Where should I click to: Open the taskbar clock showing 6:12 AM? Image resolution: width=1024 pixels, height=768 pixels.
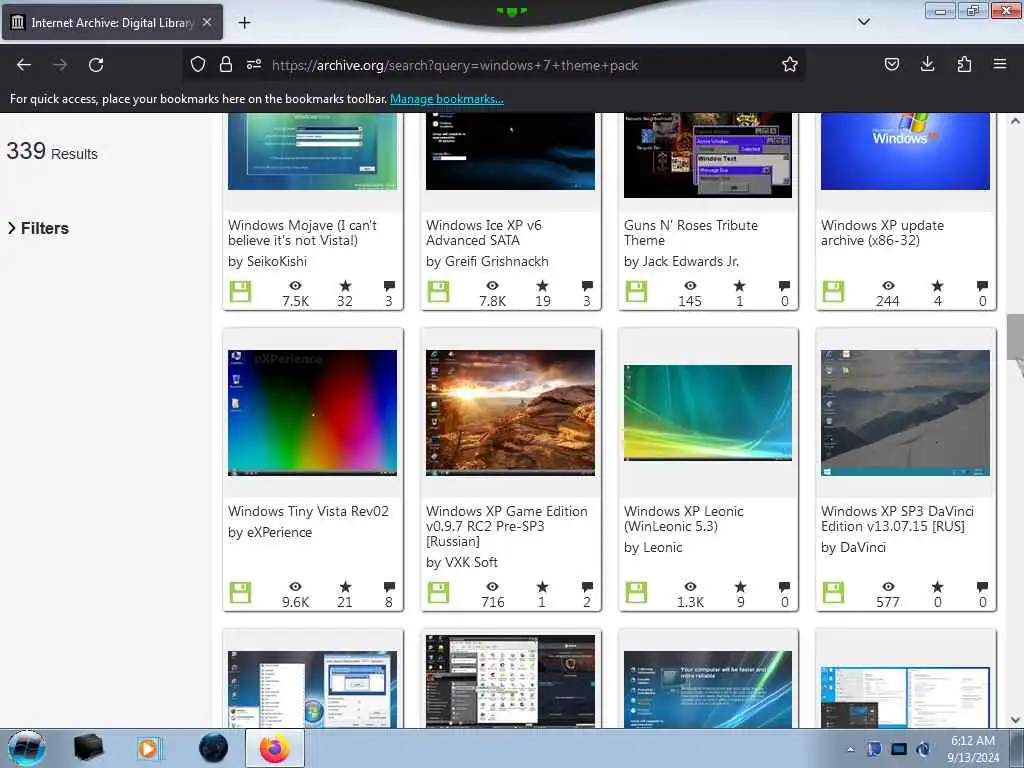point(973,749)
